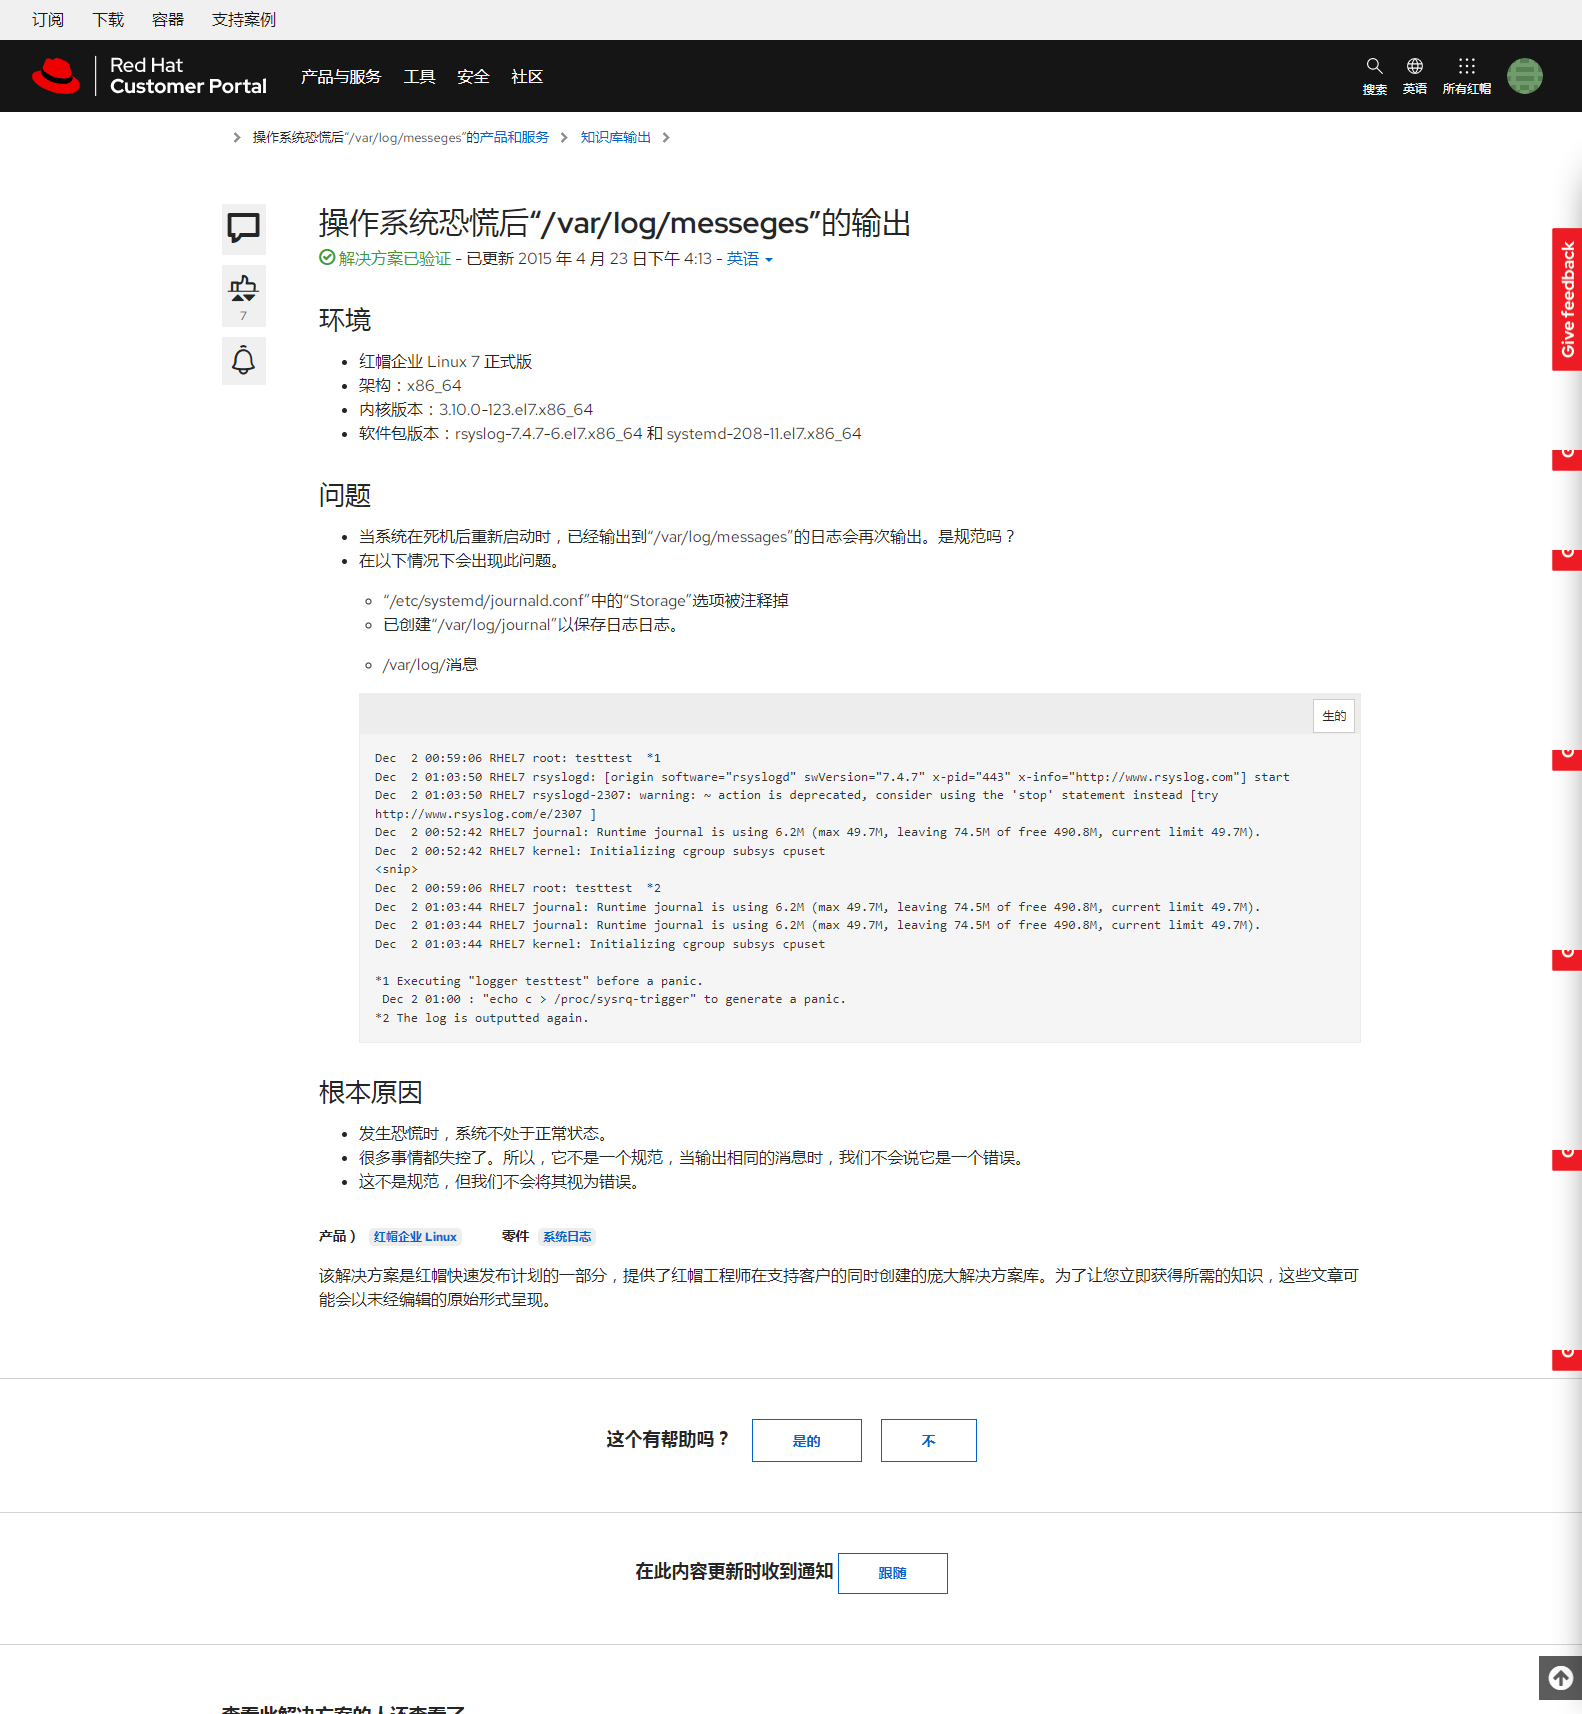Click the 产品和服务 breadcrumb link
1582x1714 pixels.
coord(513,138)
